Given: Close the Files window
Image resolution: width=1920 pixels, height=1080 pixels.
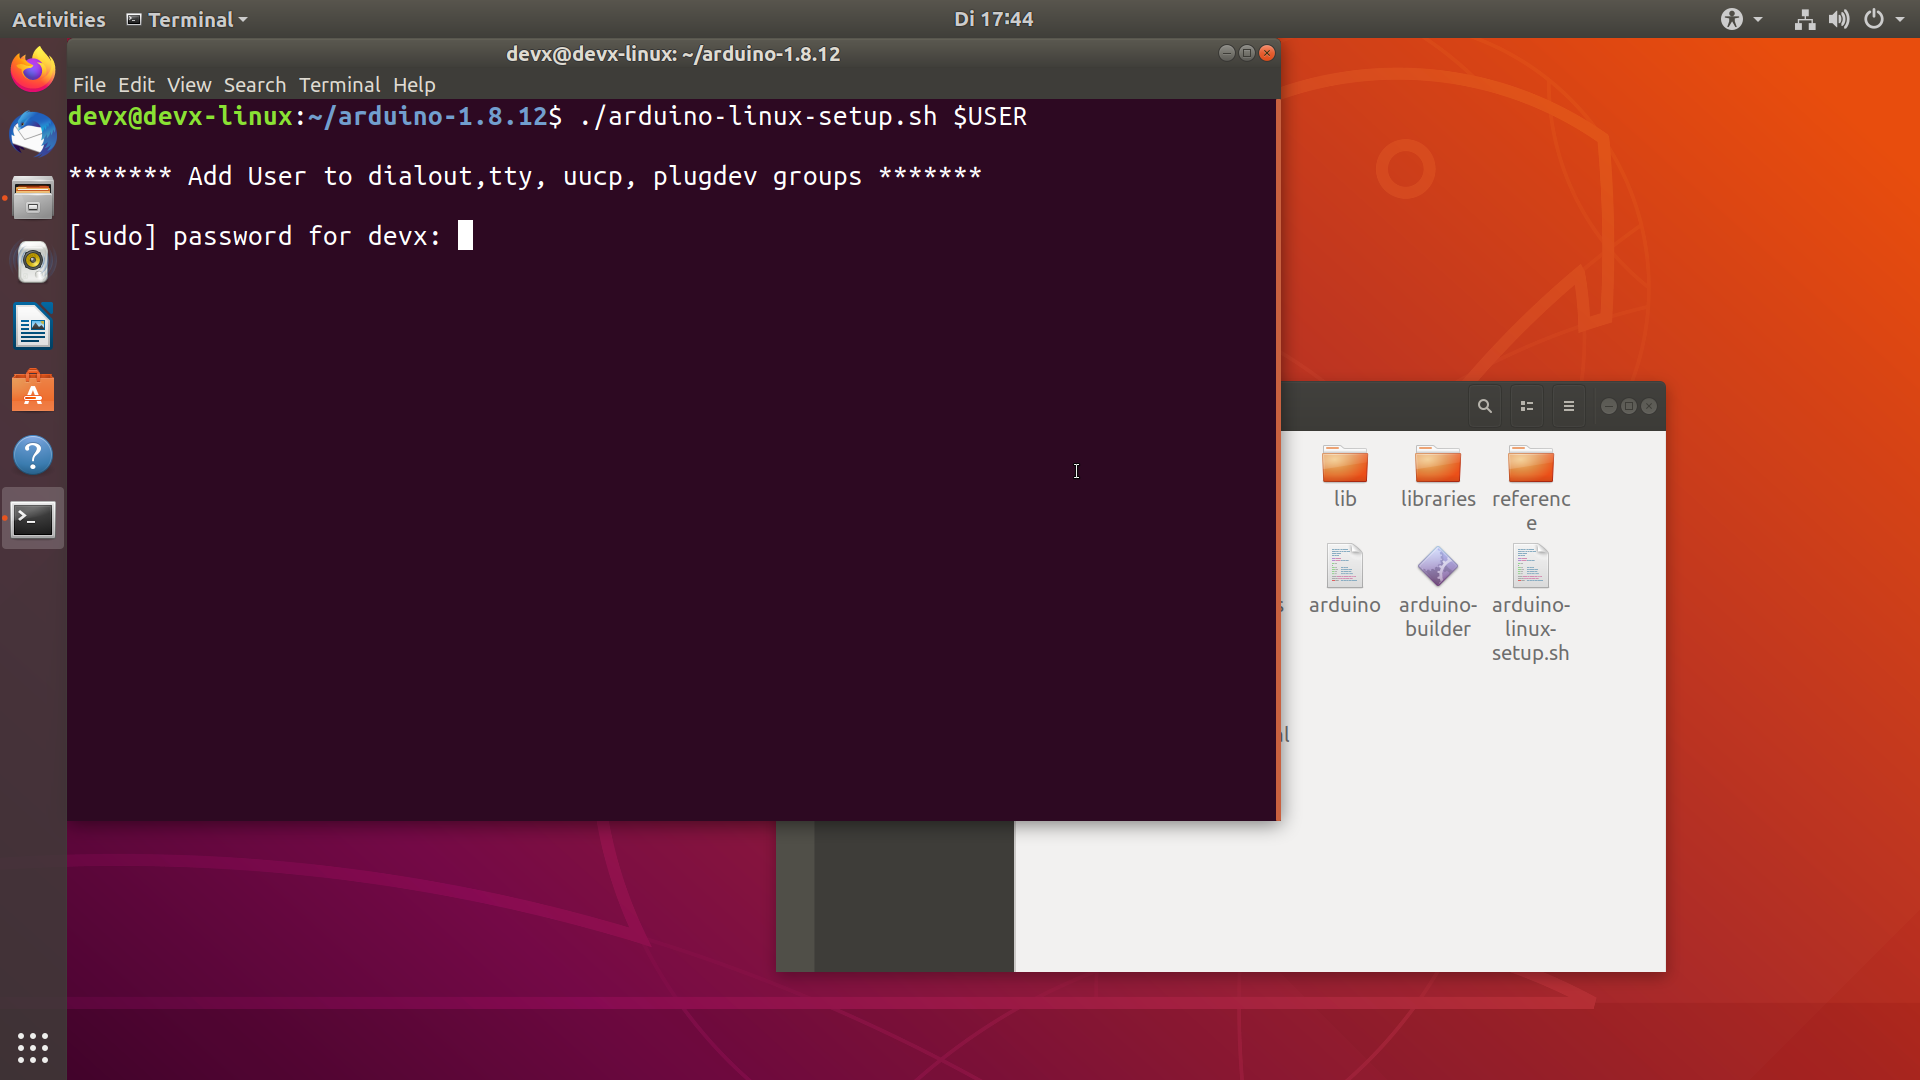Looking at the screenshot, I should click(1649, 406).
